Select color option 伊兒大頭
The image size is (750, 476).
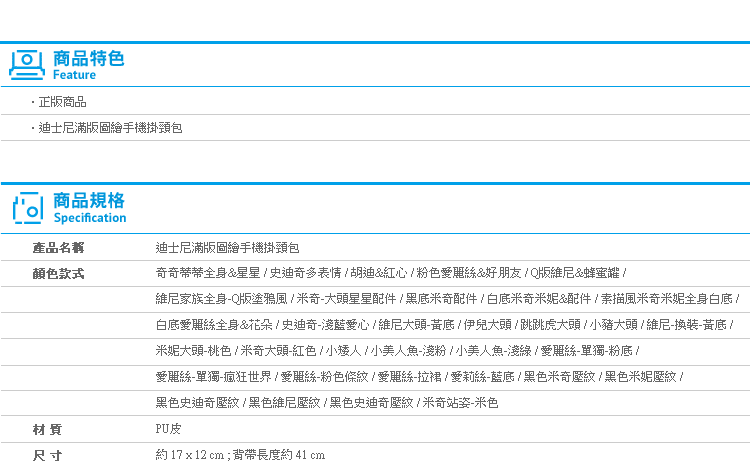[487, 325]
